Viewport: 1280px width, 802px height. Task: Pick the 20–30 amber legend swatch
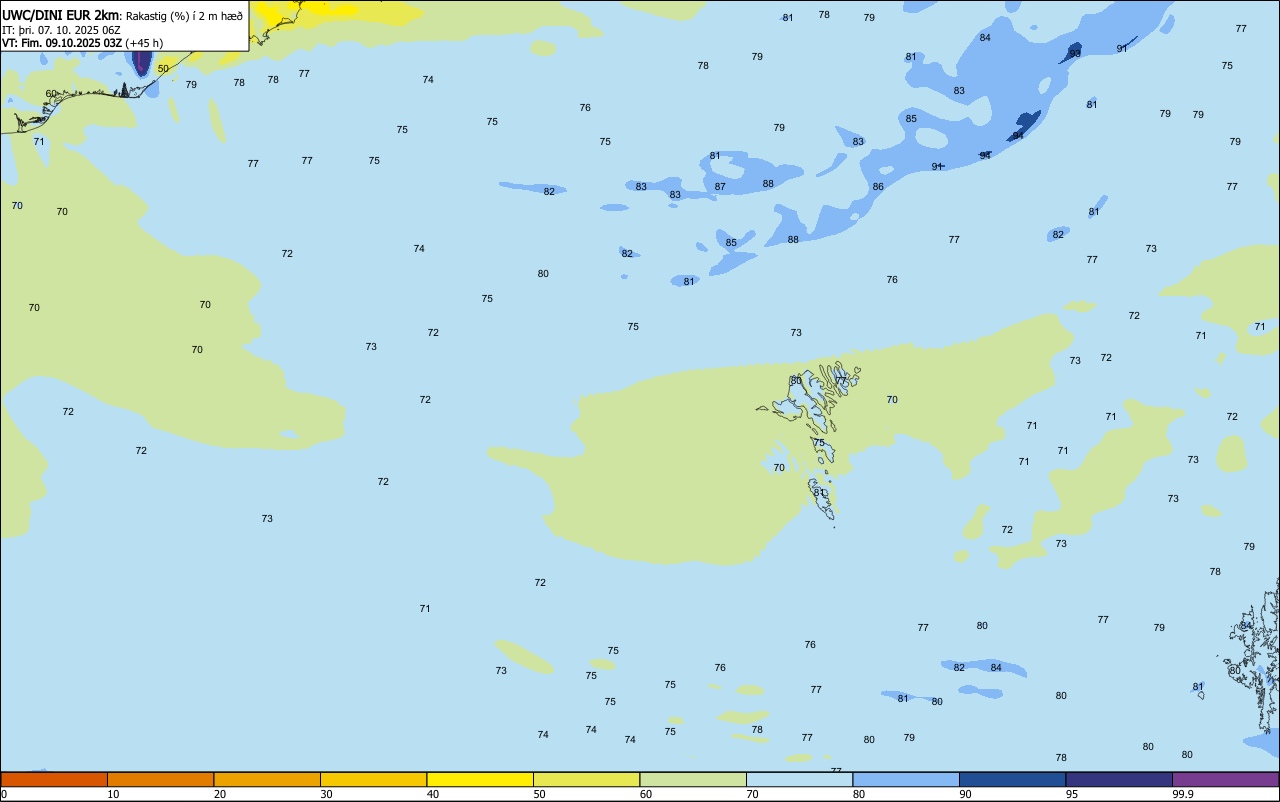(x=267, y=779)
